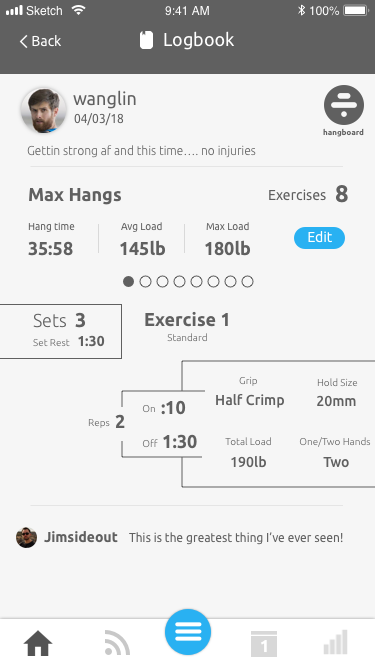Tap the Logbook book icon in header
The image size is (375, 667).
[146, 40]
